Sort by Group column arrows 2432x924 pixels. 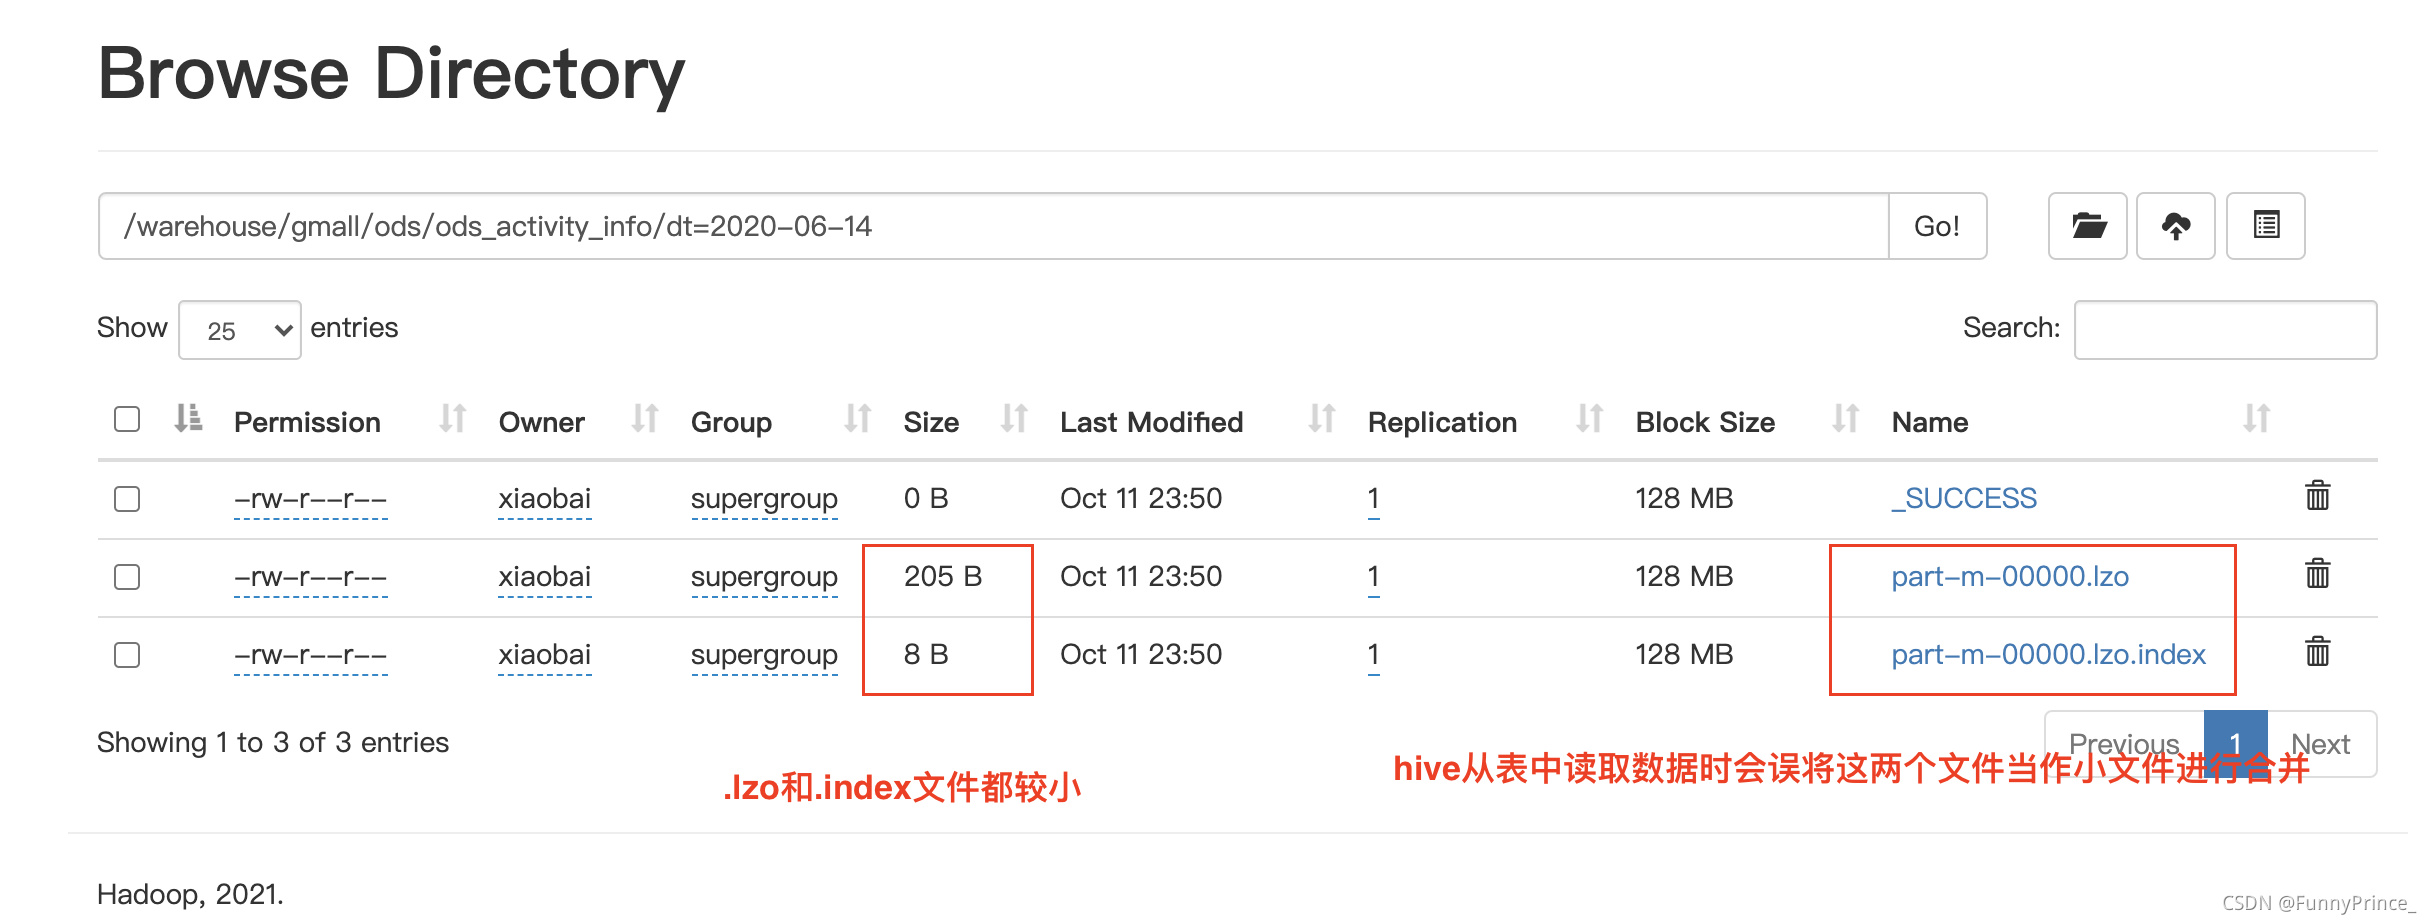click(857, 419)
